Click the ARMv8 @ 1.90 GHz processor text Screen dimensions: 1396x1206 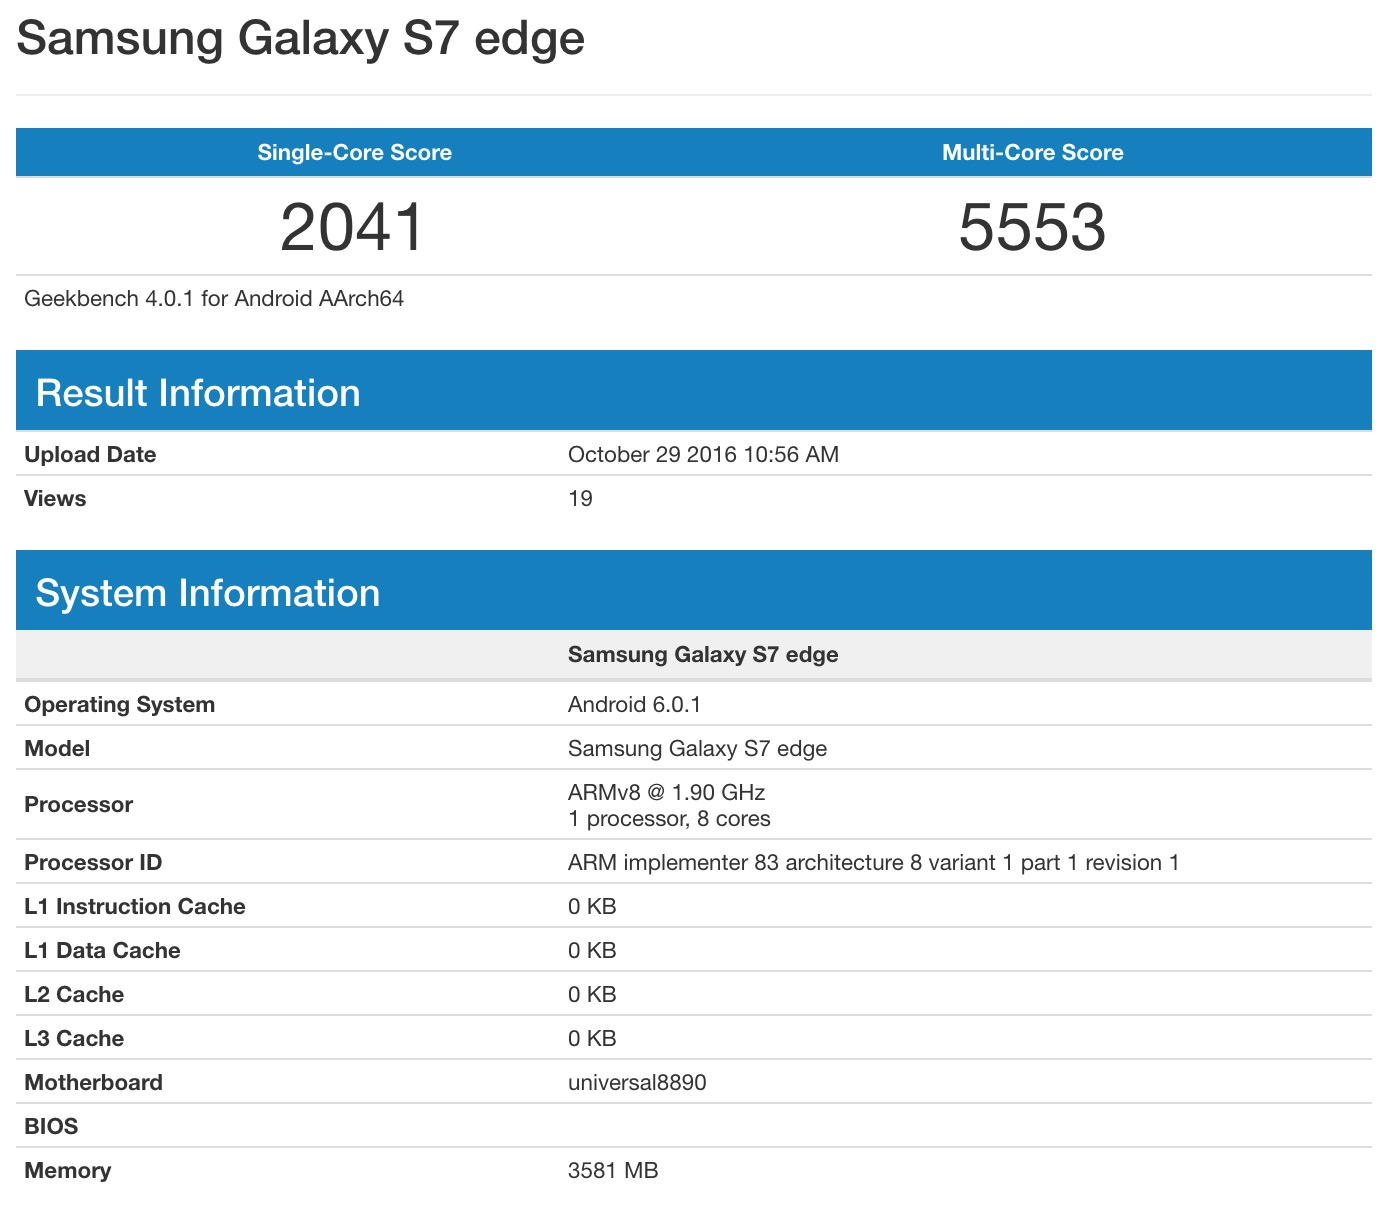pyautogui.click(x=666, y=793)
